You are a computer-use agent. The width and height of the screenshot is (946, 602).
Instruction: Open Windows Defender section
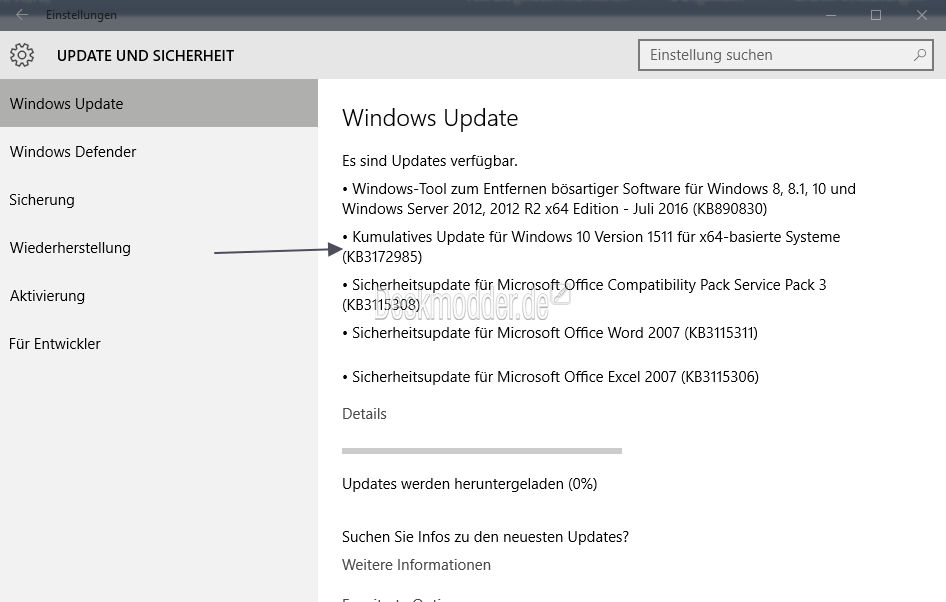(159, 151)
